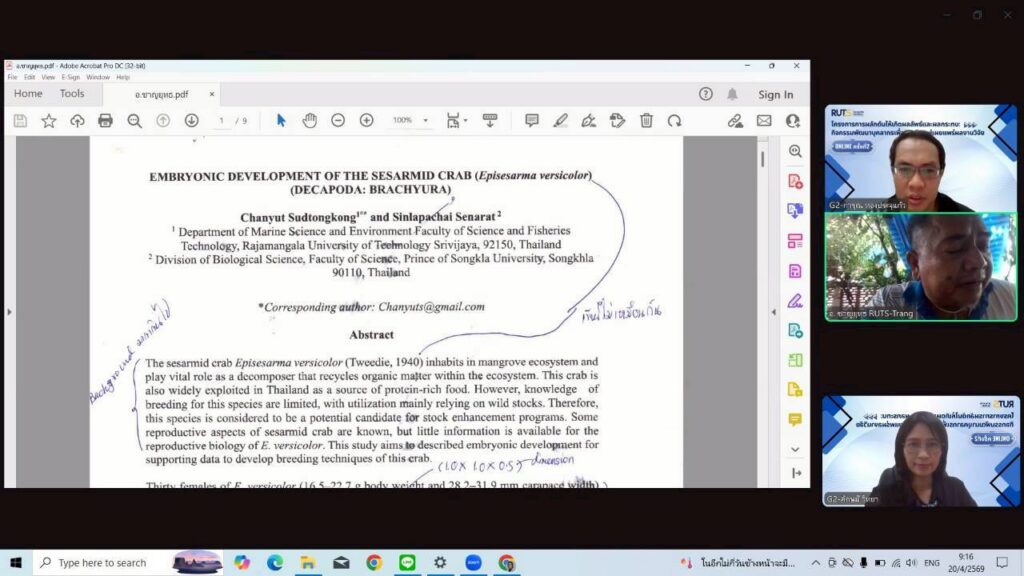The height and width of the screenshot is (576, 1024).
Task: Send file by email envelope icon
Action: [764, 121]
